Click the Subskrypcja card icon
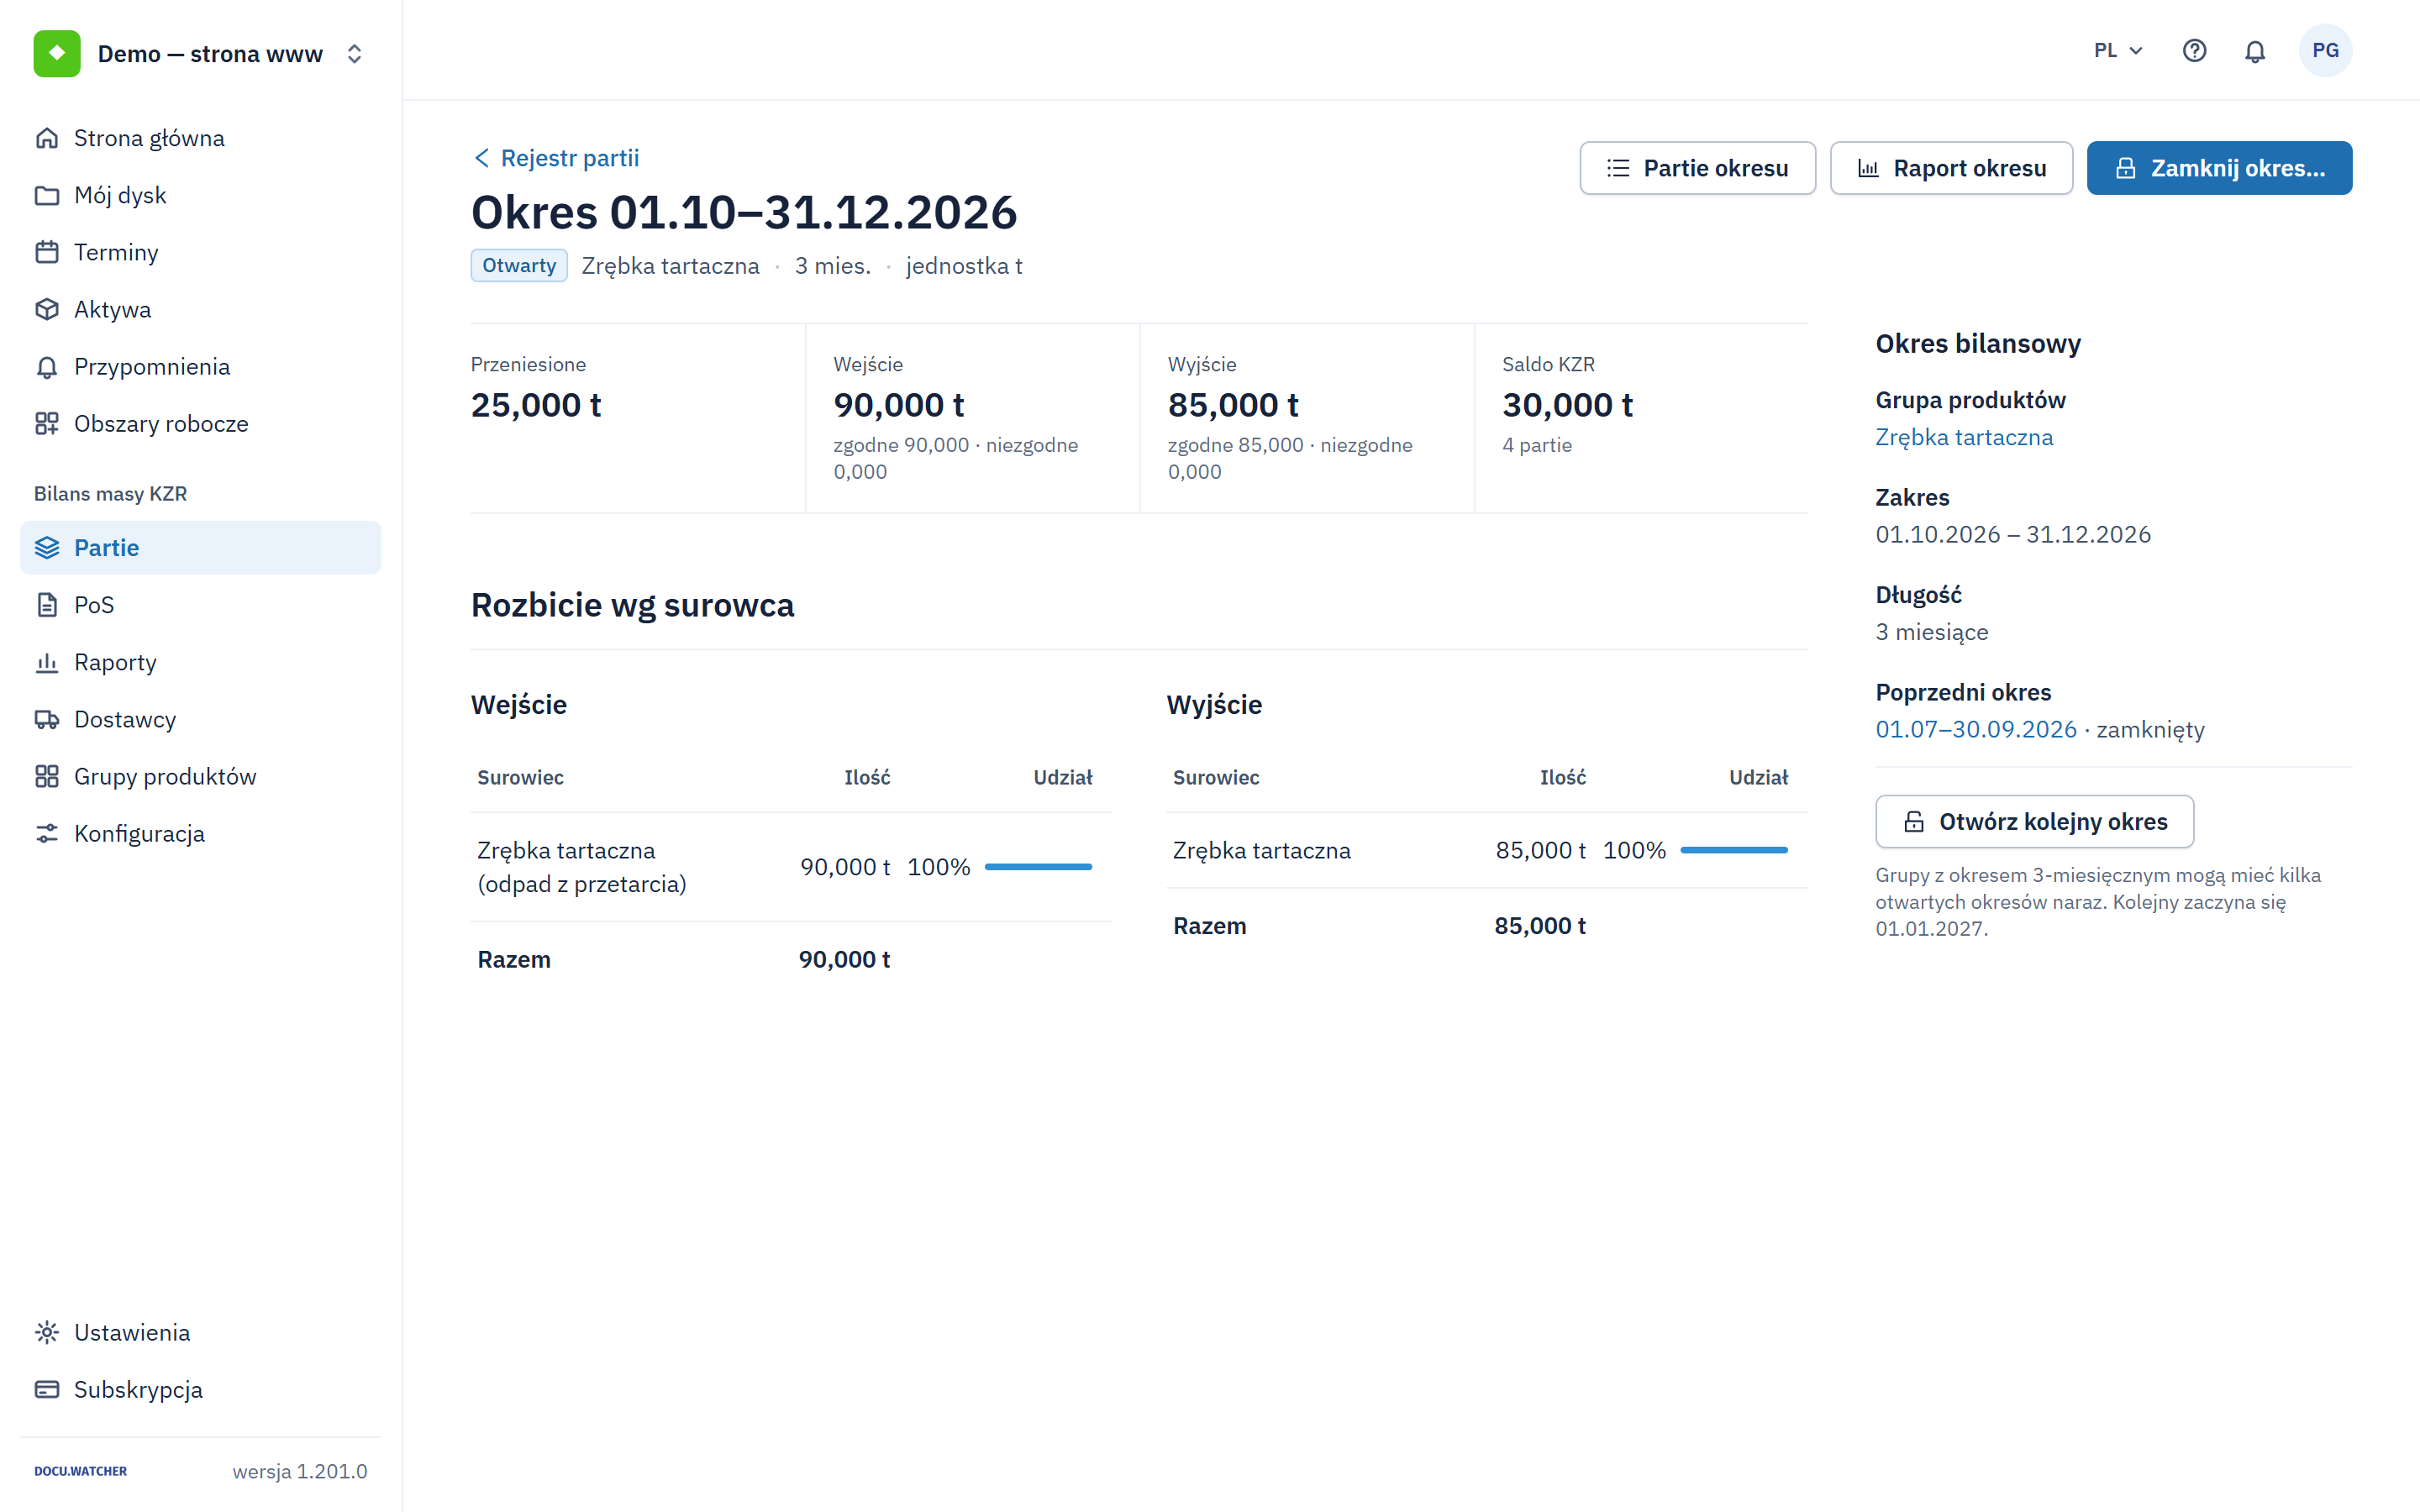 coord(47,1389)
